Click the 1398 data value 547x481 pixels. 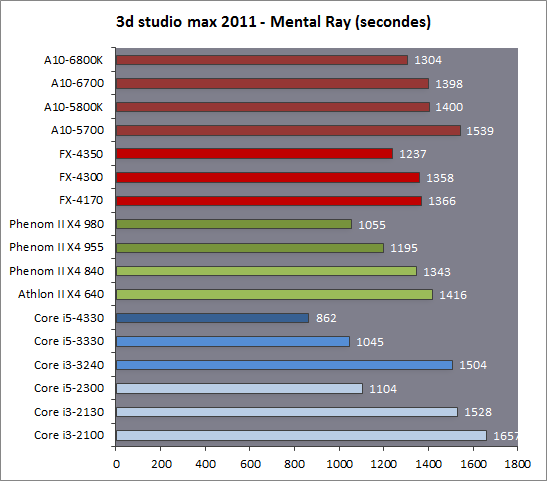click(x=449, y=84)
